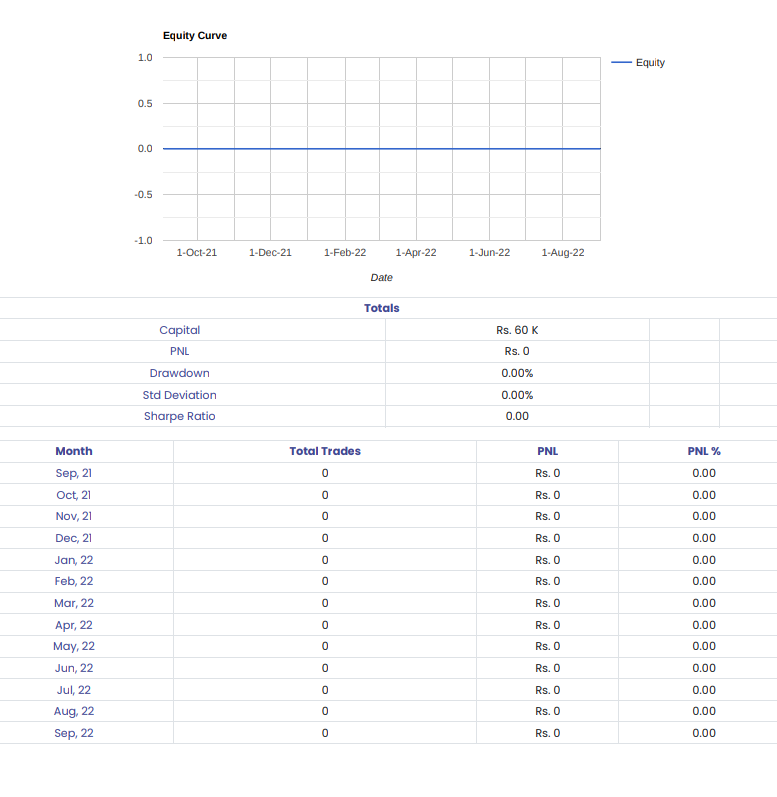Select the Sep, 21 month row
The height and width of the screenshot is (797, 777).
point(388,473)
